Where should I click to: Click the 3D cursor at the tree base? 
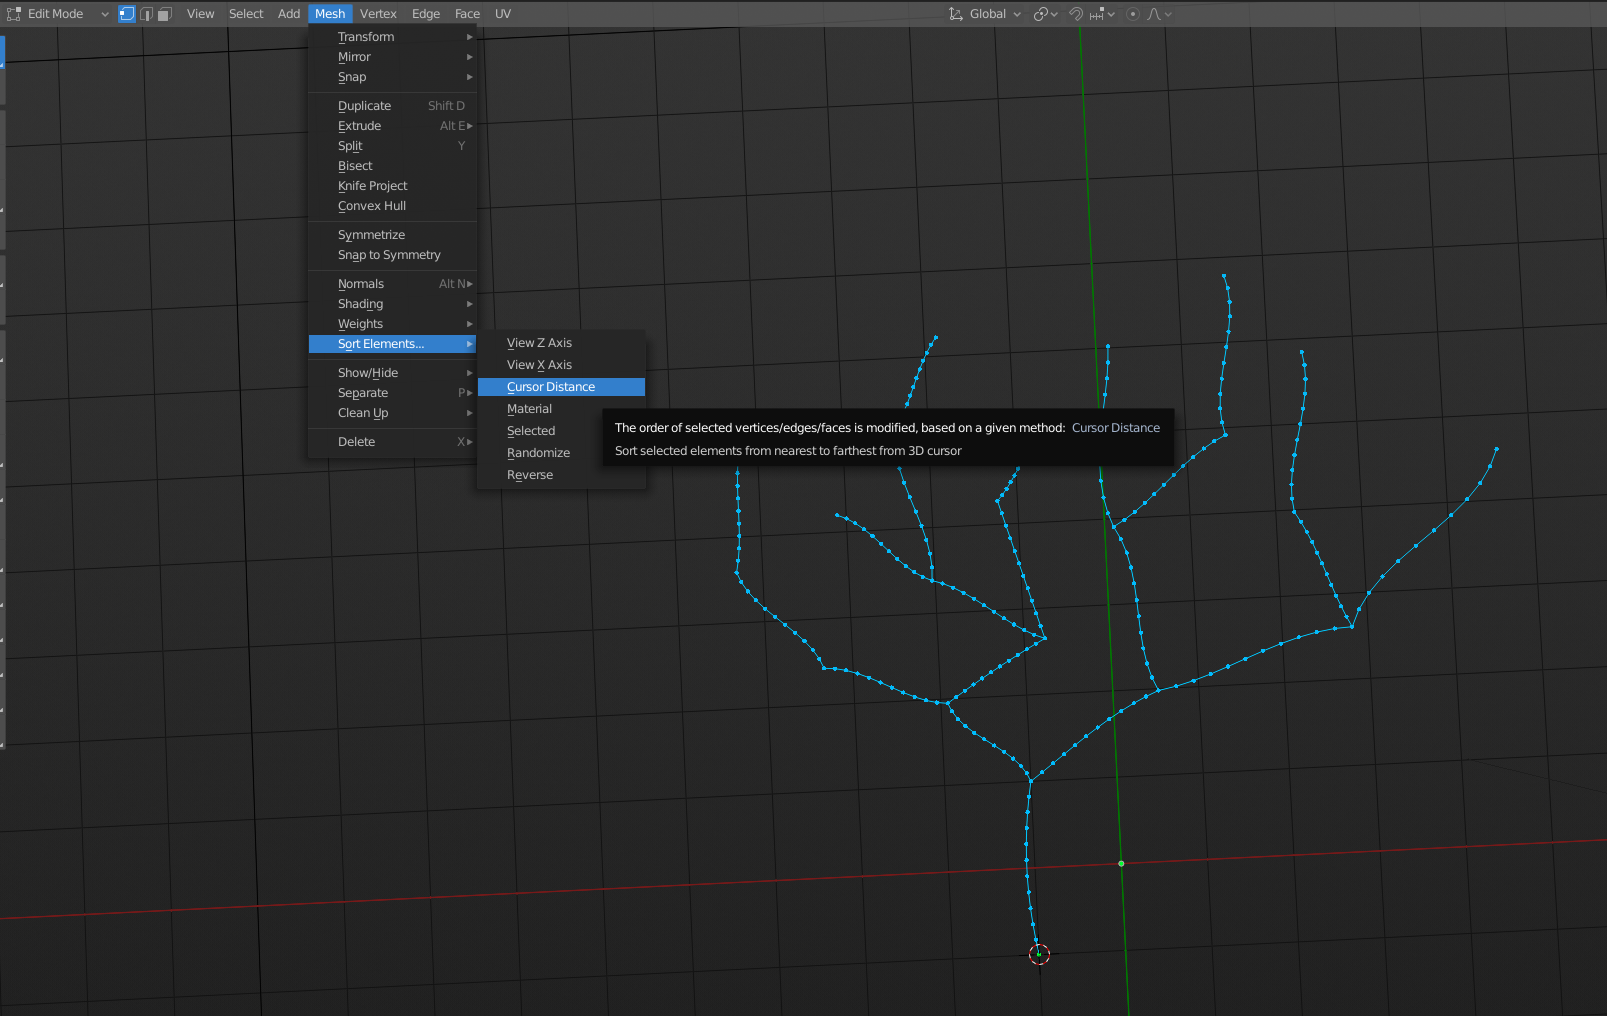click(1039, 955)
